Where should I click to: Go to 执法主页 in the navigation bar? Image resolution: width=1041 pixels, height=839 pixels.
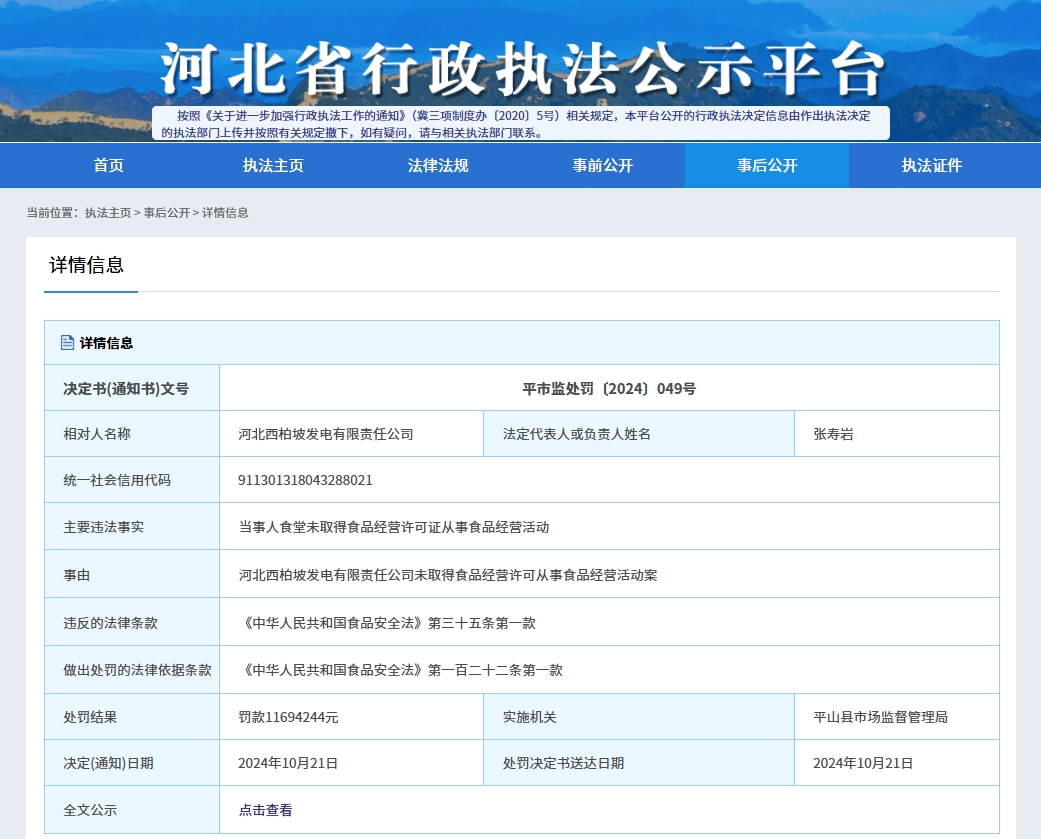click(x=273, y=165)
